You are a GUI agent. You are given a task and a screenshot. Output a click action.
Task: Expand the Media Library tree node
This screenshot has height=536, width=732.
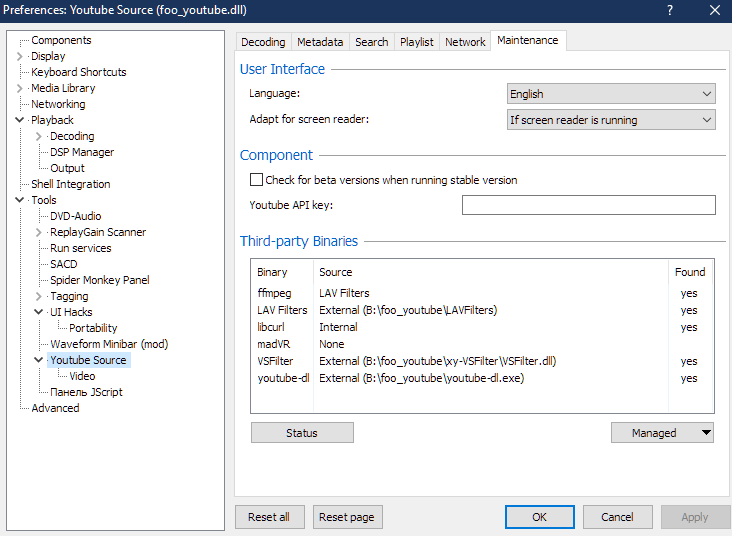click(x=21, y=89)
